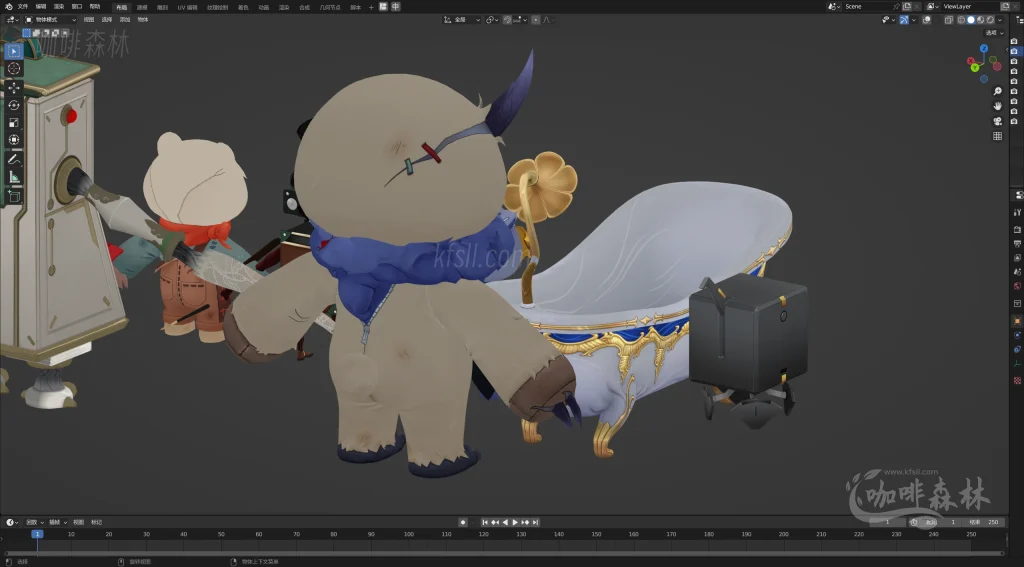Image resolution: width=1024 pixels, height=567 pixels.
Task: Toggle viewport gizmos blue button
Action: [904, 20]
